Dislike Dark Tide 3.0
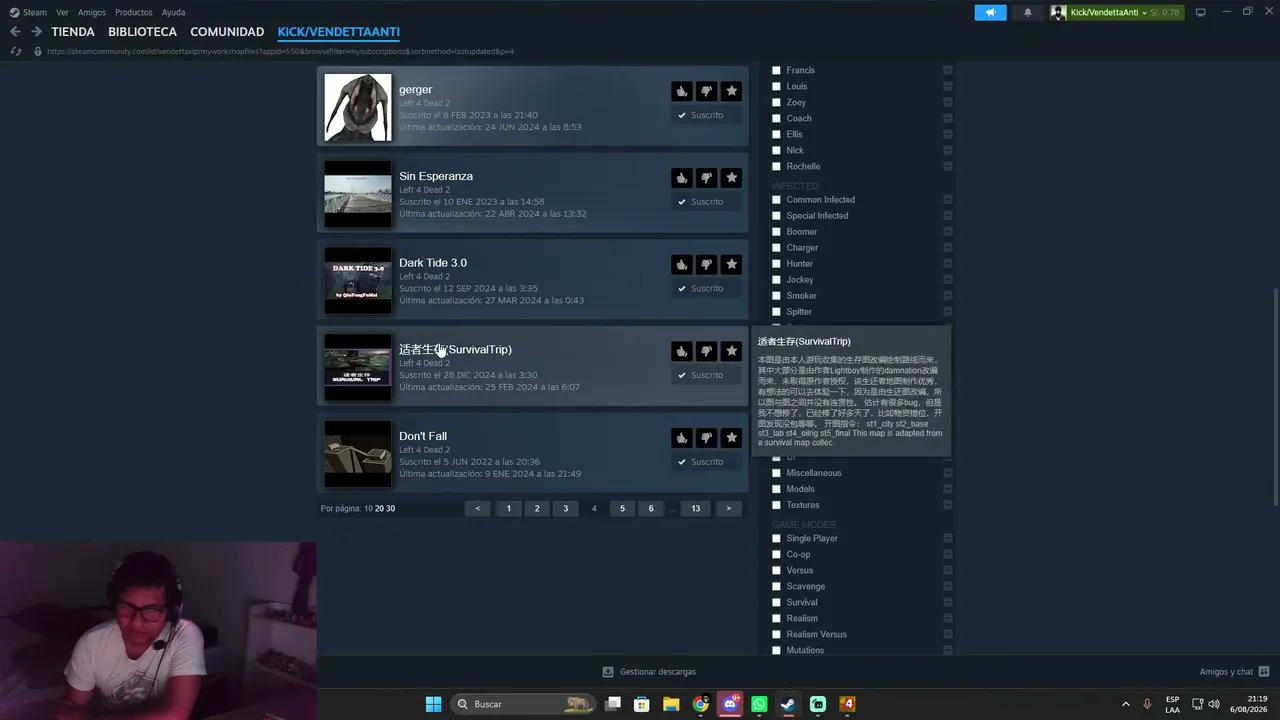 click(x=706, y=265)
